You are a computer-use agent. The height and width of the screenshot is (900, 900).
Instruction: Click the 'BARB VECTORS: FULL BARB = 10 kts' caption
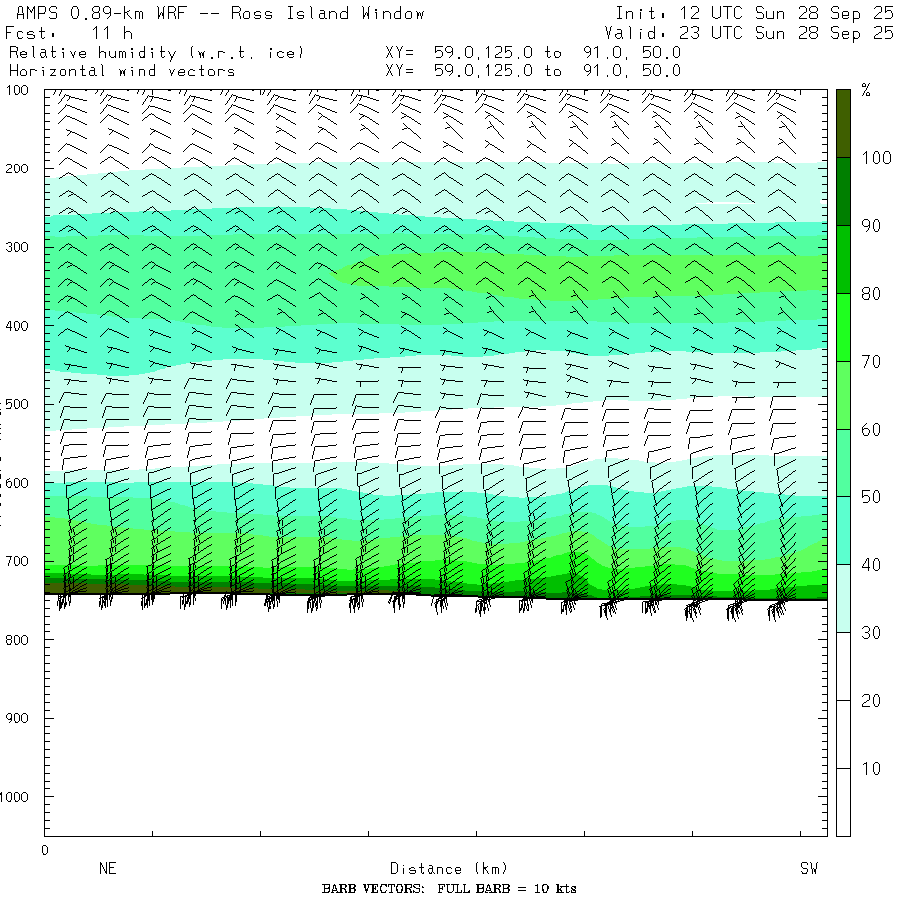449,889
